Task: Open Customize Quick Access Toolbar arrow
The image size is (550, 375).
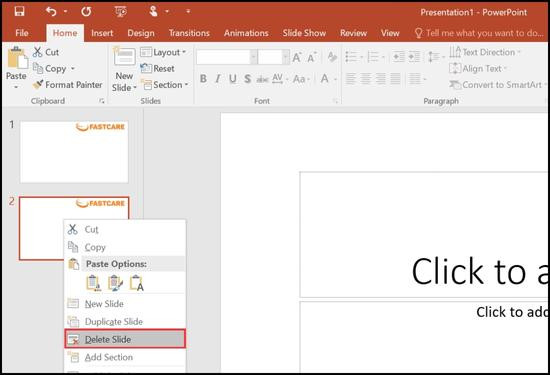Action: (188, 12)
